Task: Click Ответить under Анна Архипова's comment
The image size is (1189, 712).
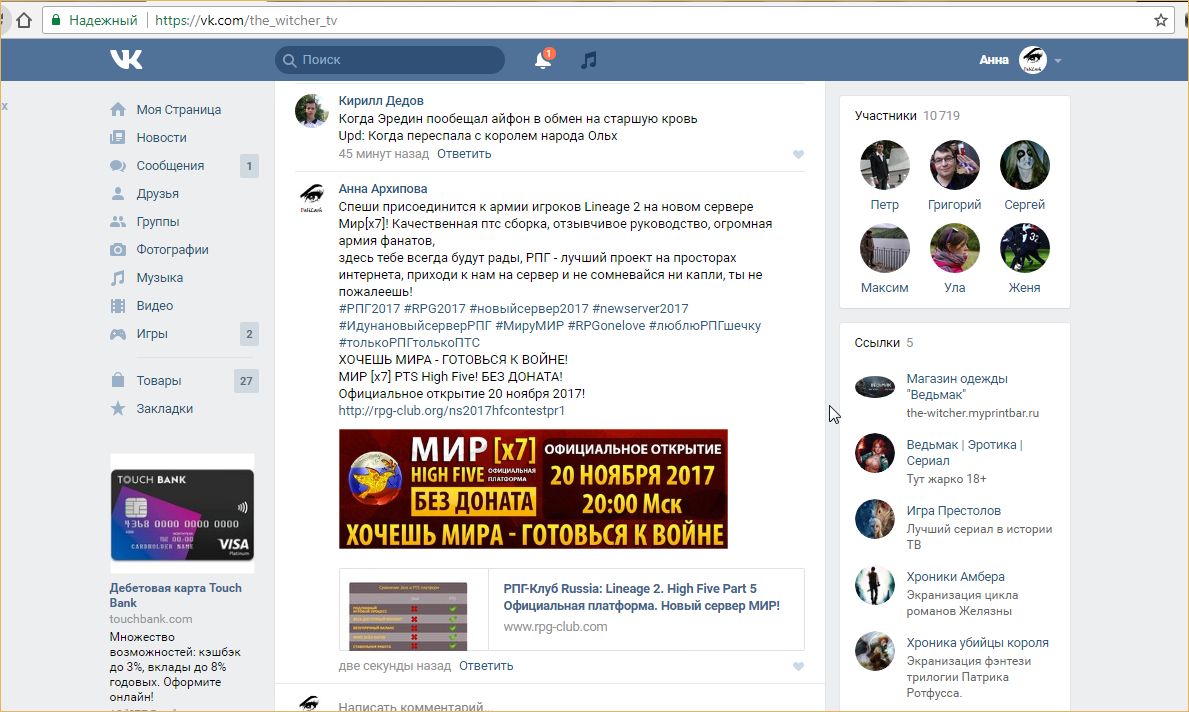Action: 486,666
